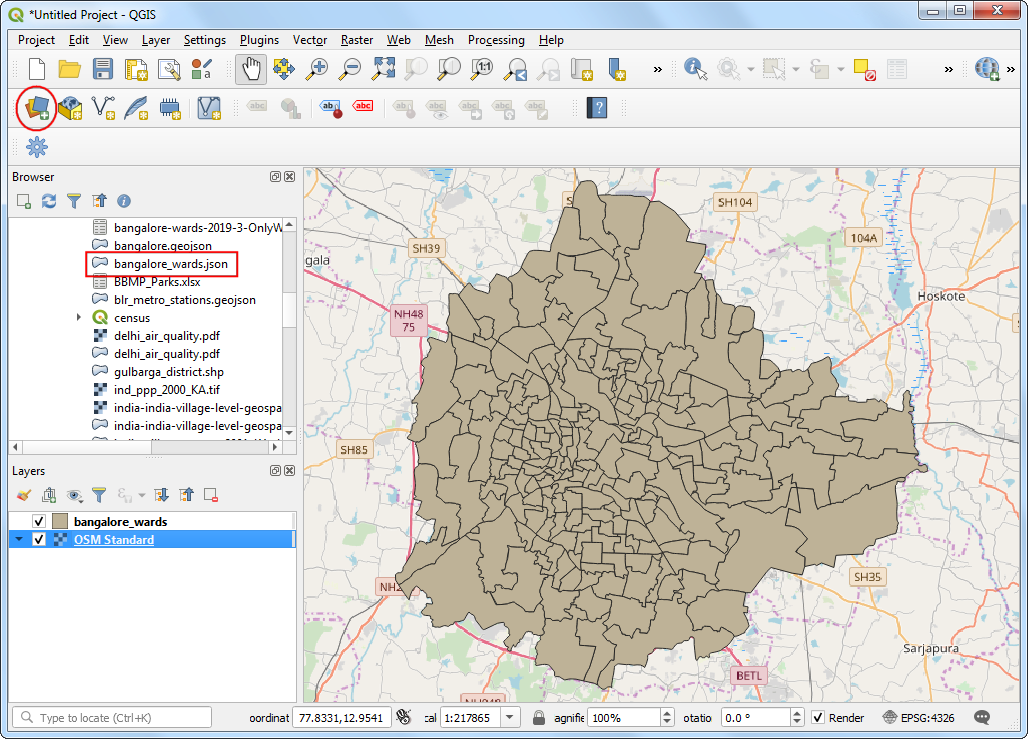Image resolution: width=1028 pixels, height=739 pixels.
Task: Select bangalore_wards.json in Browser panel
Action: 170,264
